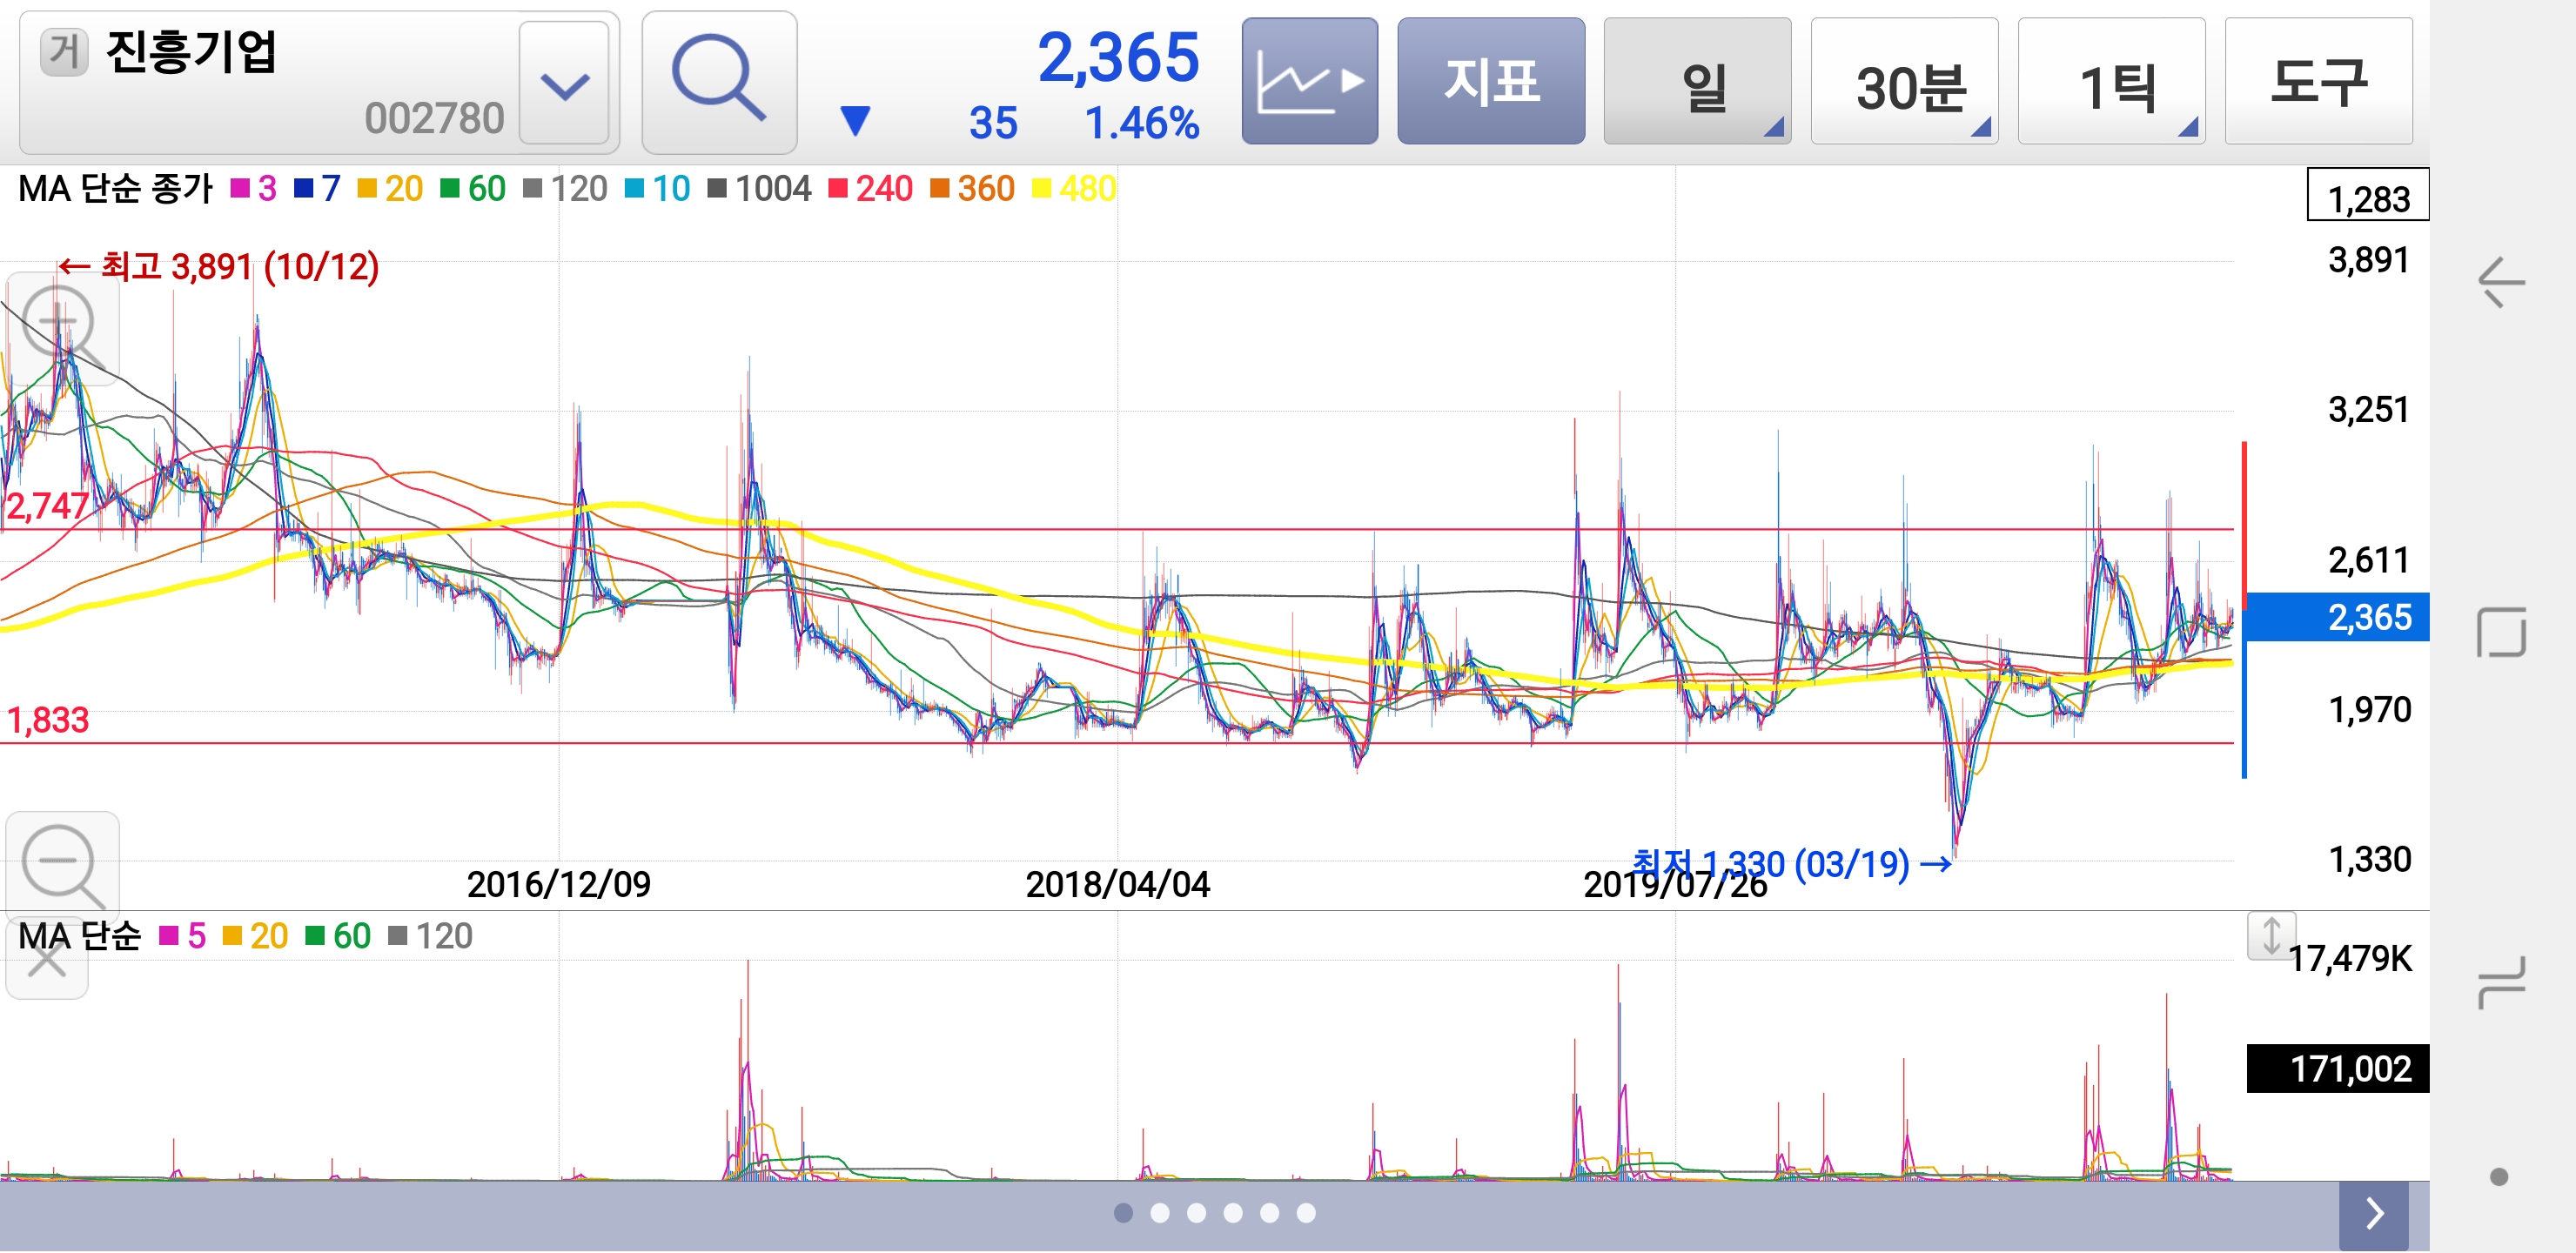Screen dimensions: 2576x1253
Task: Open the stock search magnifier
Action: [x=719, y=82]
